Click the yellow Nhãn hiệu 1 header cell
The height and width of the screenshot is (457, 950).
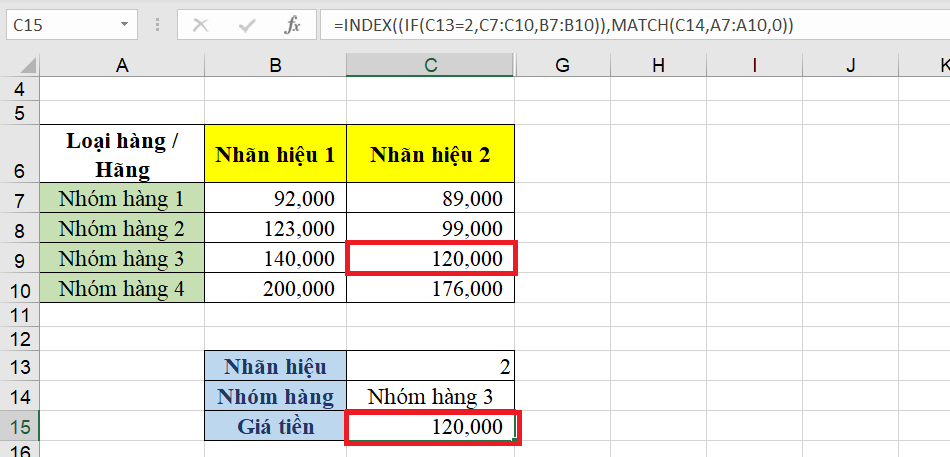click(x=275, y=154)
